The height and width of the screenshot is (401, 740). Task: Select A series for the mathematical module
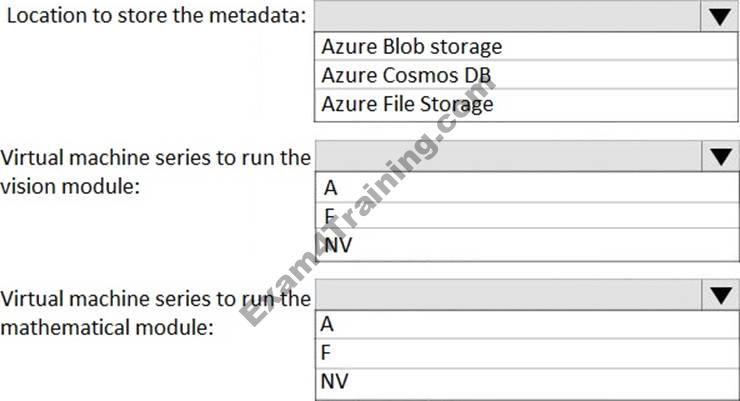(328, 324)
